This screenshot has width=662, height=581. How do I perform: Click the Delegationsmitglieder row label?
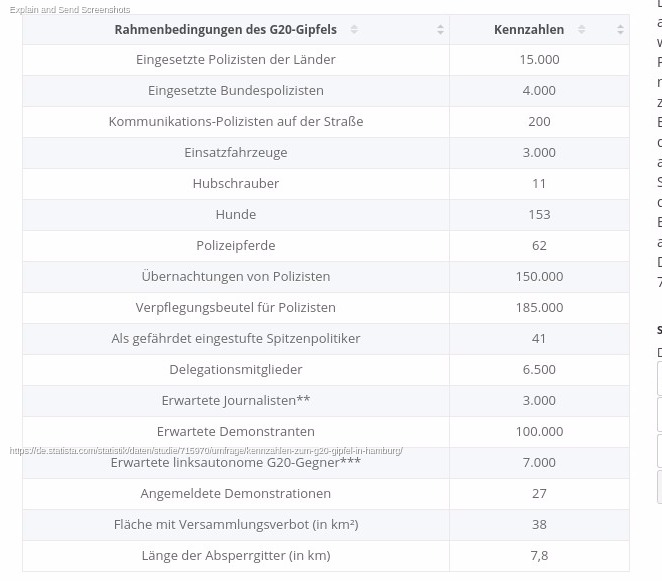[x=236, y=370]
